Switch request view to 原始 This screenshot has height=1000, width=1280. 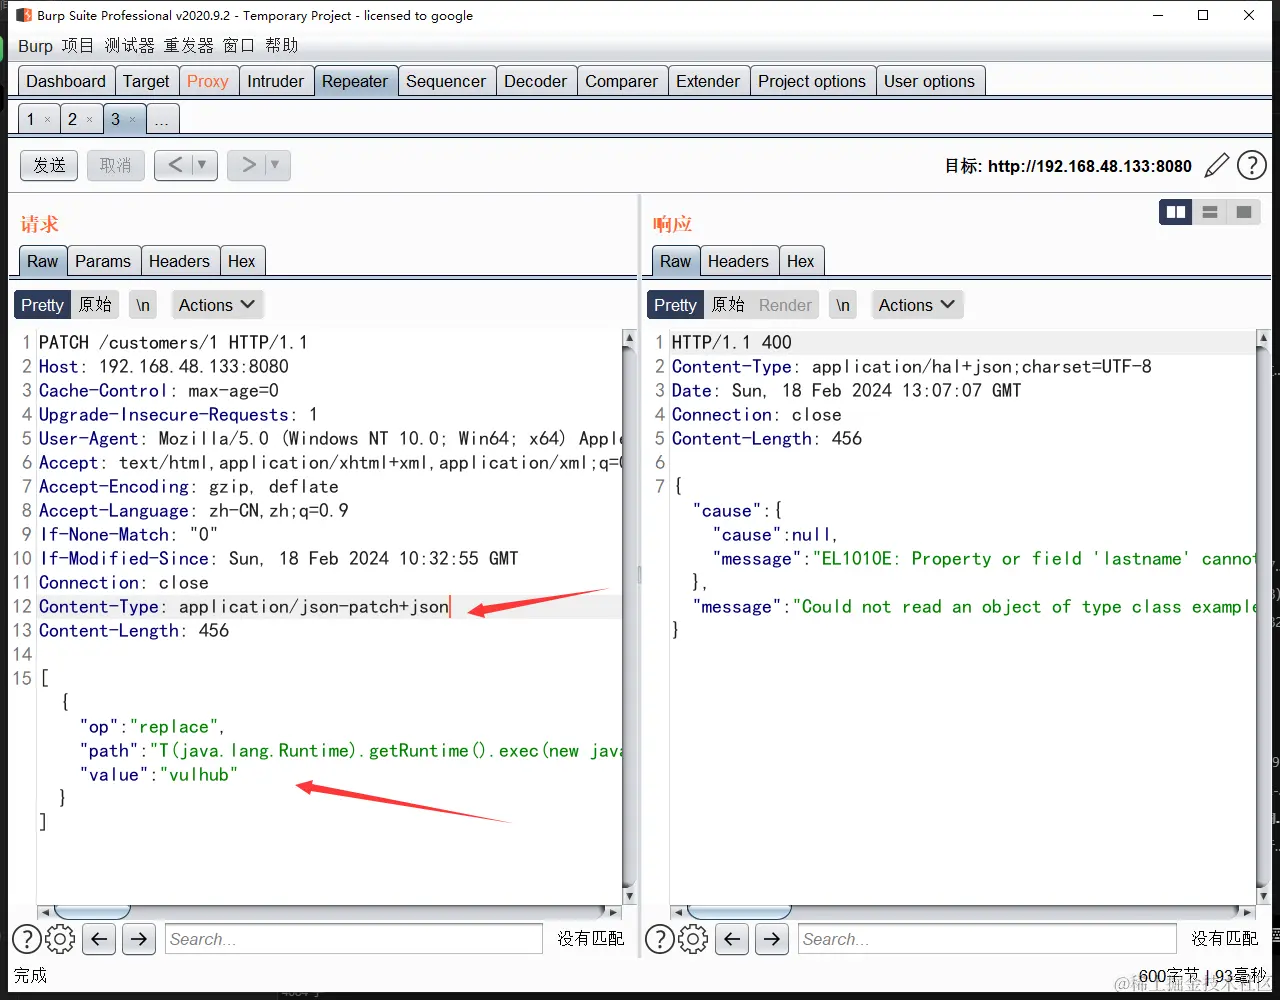[95, 305]
